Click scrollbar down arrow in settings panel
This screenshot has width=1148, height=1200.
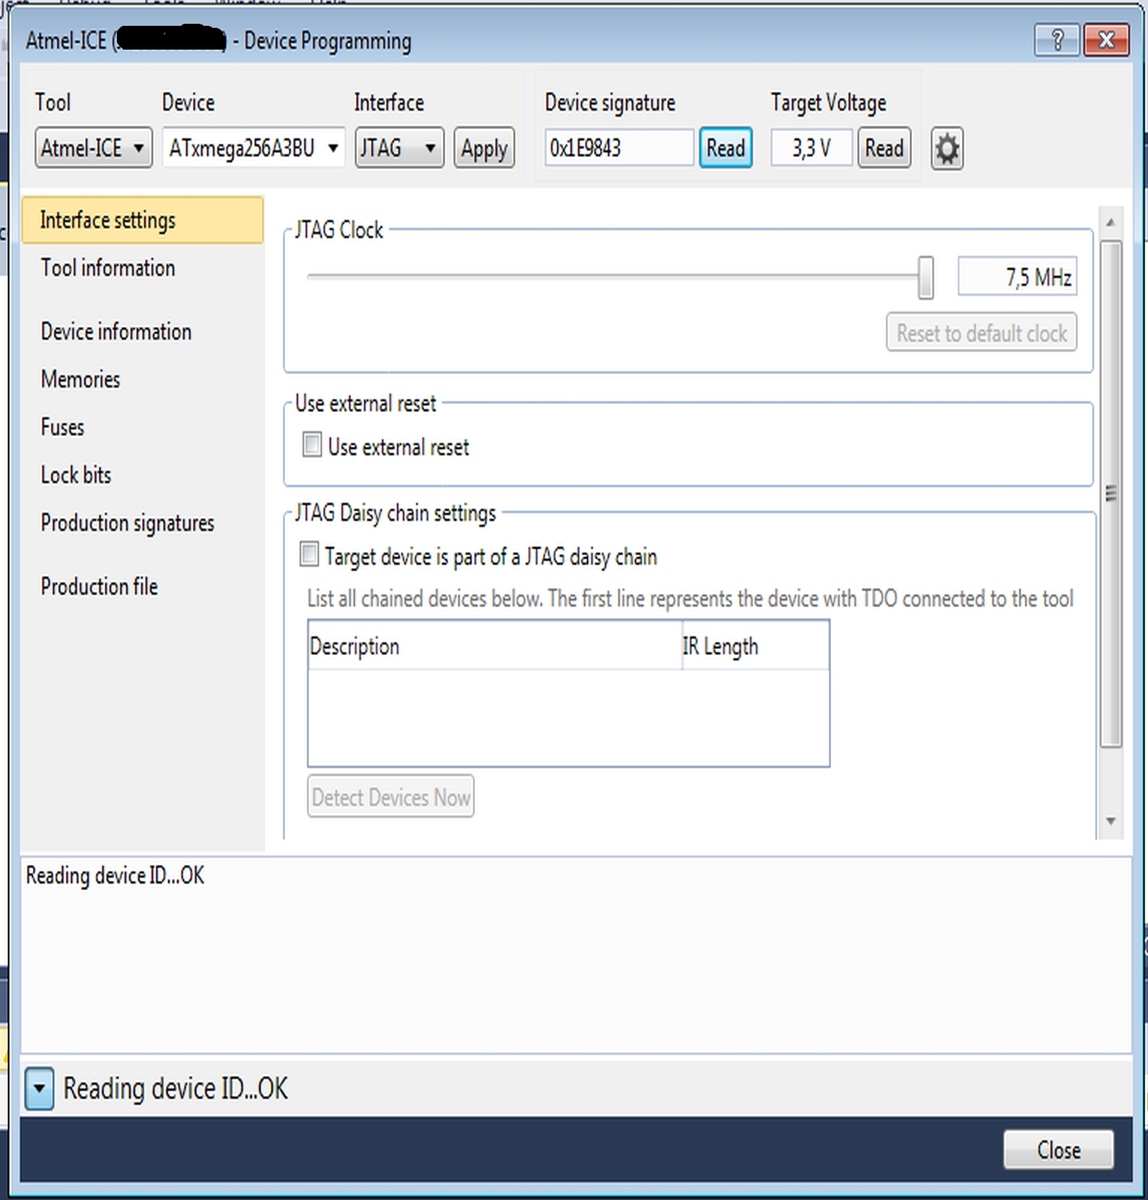coord(1110,822)
